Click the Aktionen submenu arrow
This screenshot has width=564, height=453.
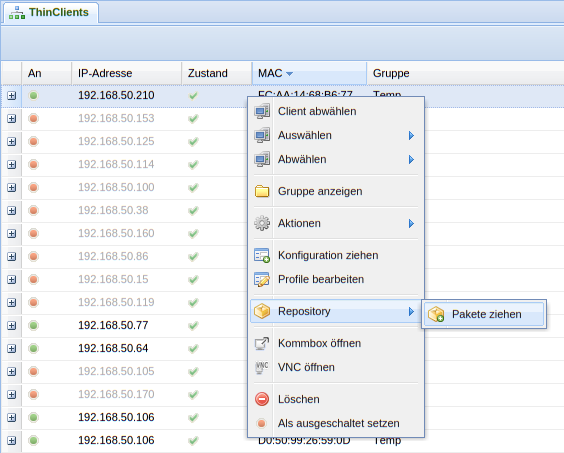(411, 223)
